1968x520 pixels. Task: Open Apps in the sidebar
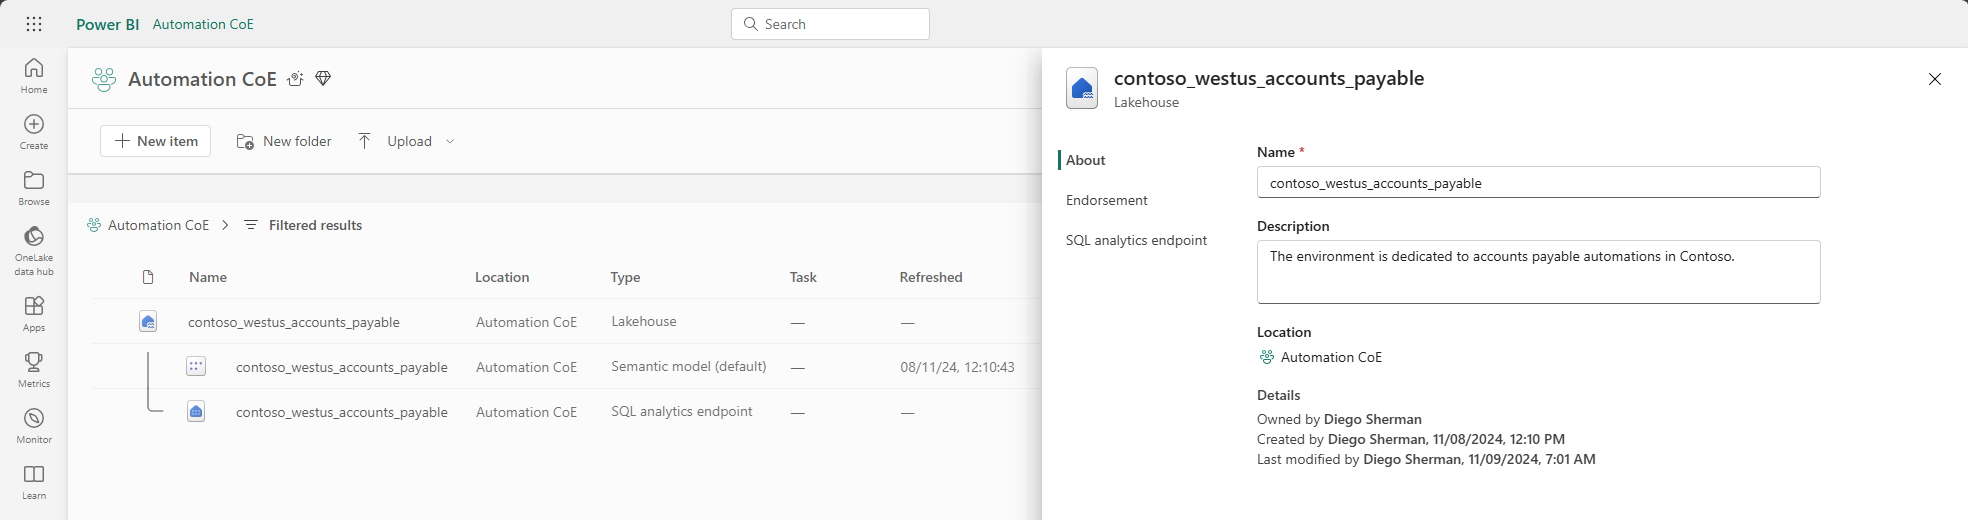click(34, 313)
